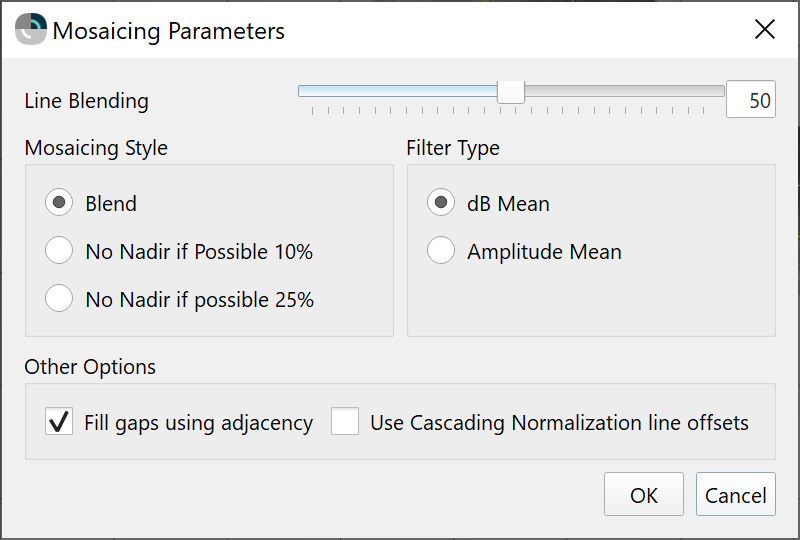Choose No Nadir if possible 25%

coord(59,299)
